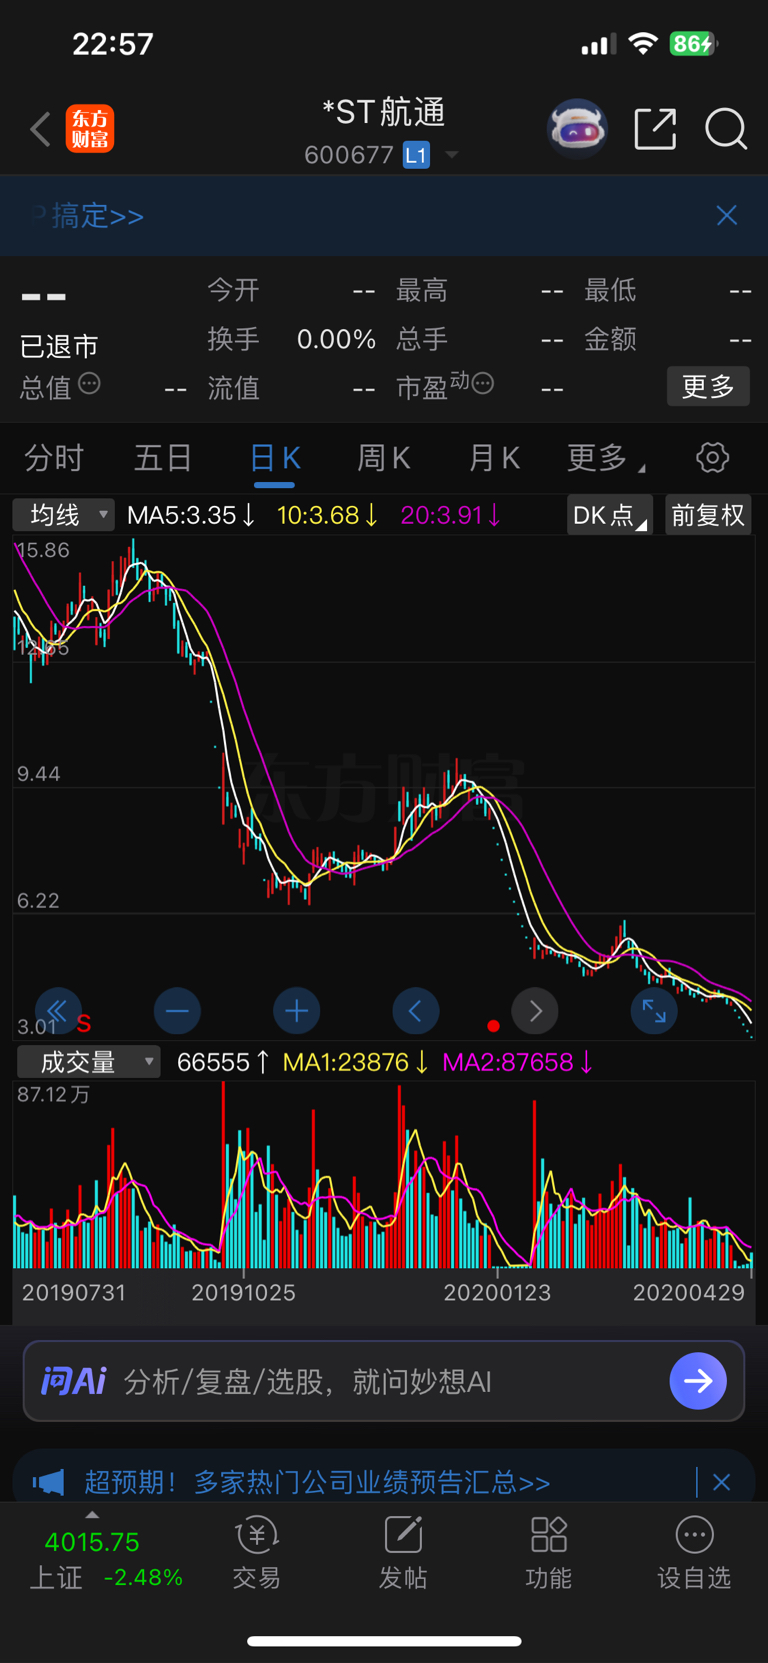Select 日K chart tab
This screenshot has width=768, height=1663.
(274, 458)
